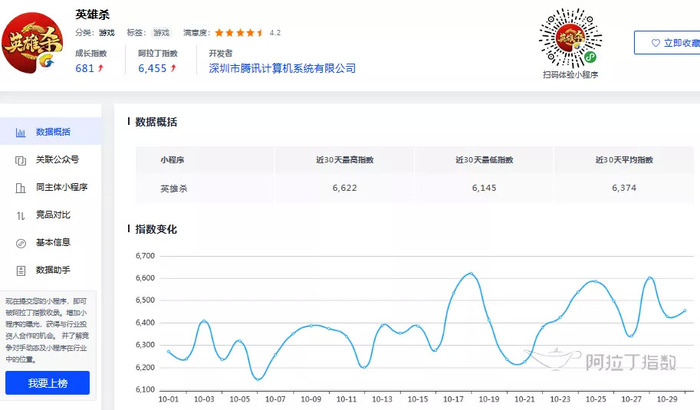
Task: Open the mini-program QR code
Action: [570, 38]
